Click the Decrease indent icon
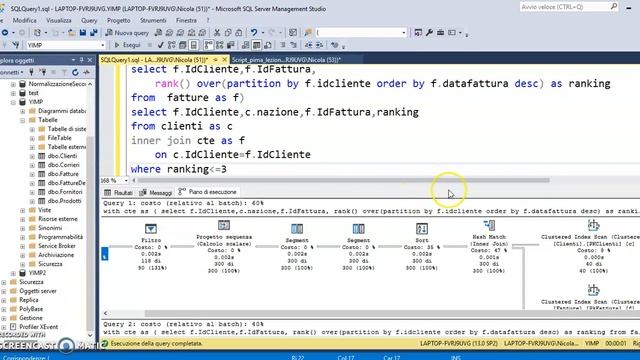This screenshot has height=360, width=640. (309, 45)
